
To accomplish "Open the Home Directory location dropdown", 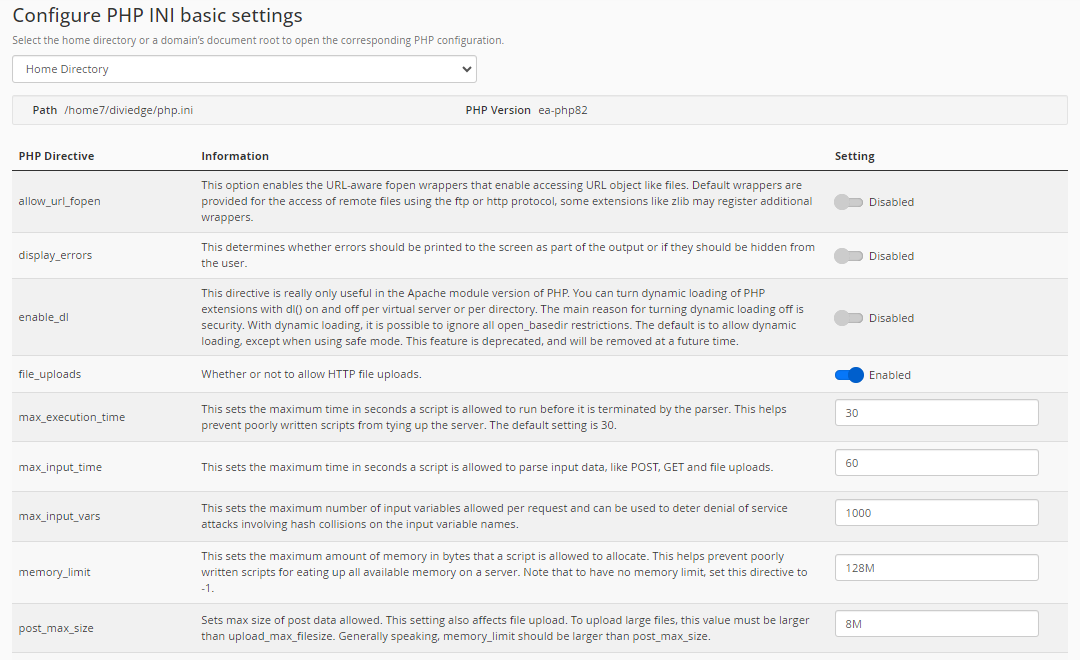I will click(244, 69).
